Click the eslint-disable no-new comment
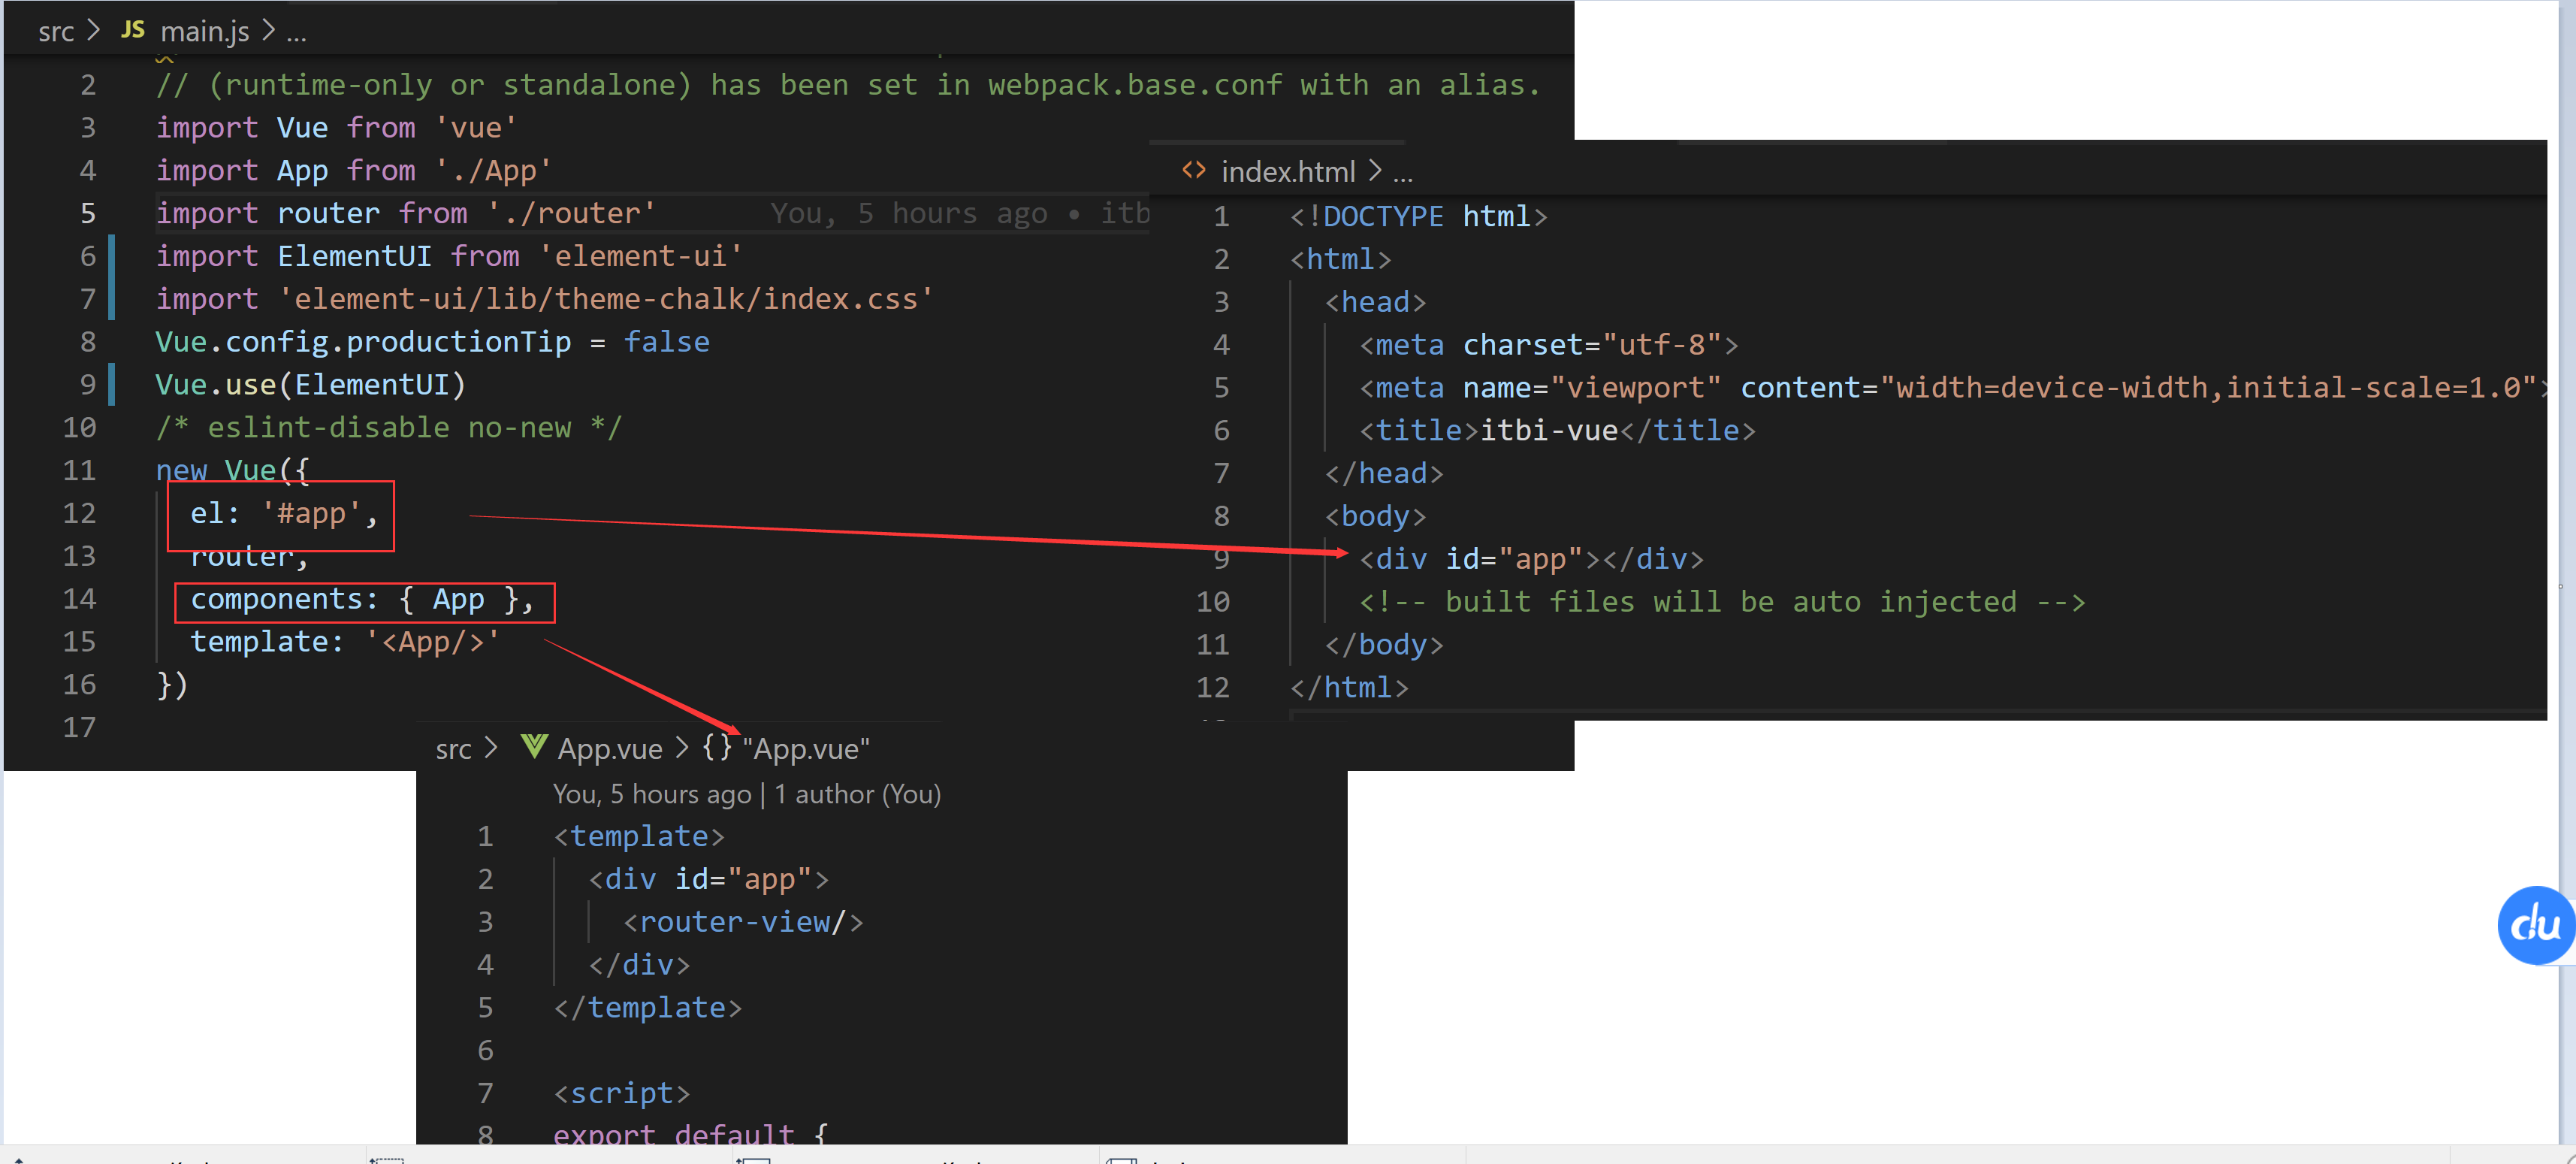Screen dimensions: 2576x1164 click(388, 428)
